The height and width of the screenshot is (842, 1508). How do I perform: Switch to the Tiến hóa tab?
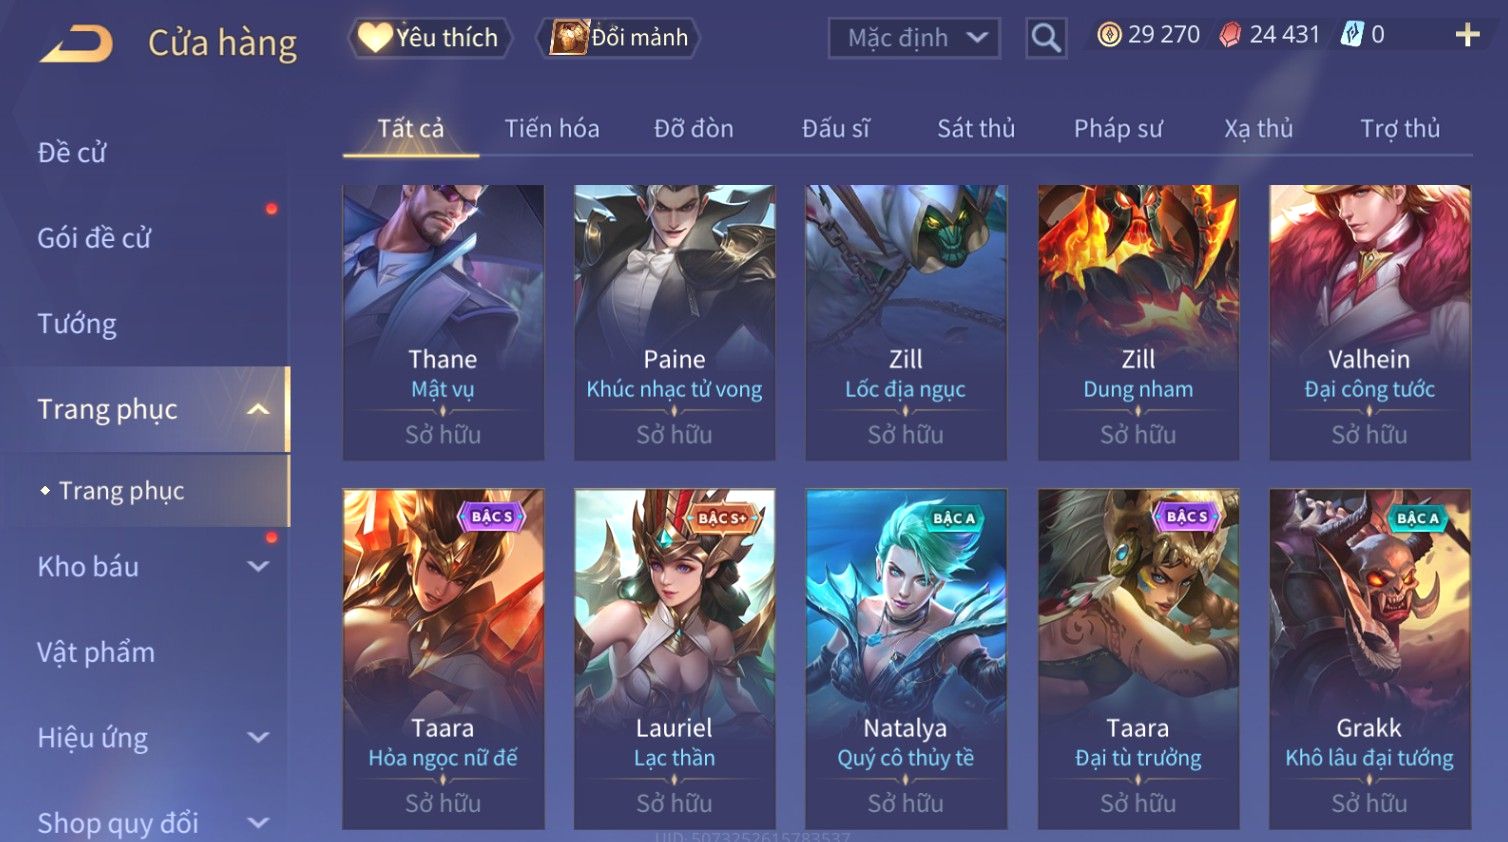[x=552, y=128]
